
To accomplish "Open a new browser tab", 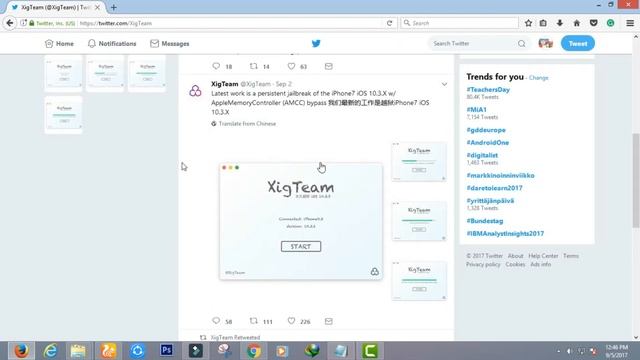I will coord(113,7).
